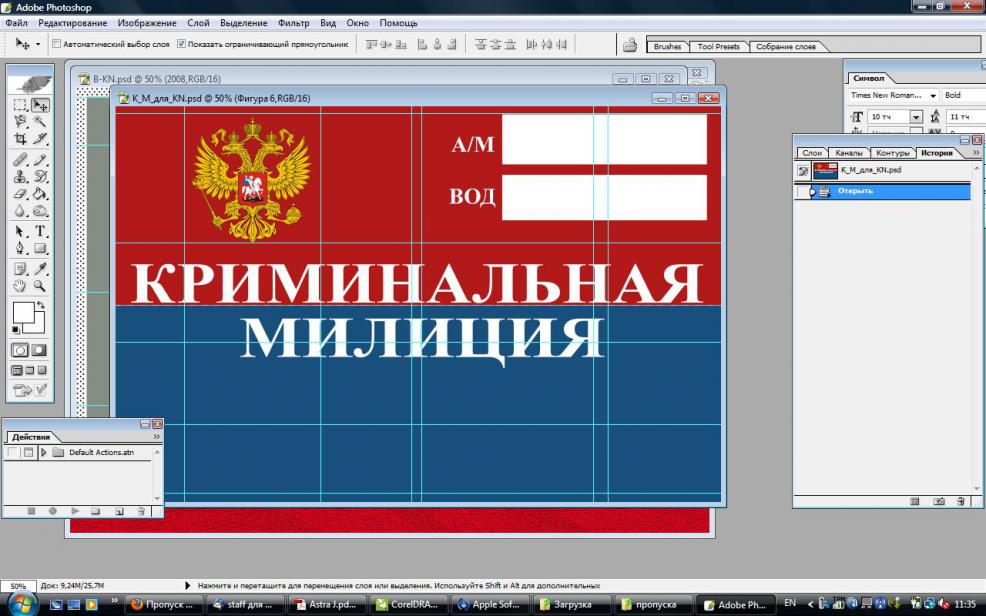Play the selected action
Image resolution: width=986 pixels, height=616 pixels.
[75, 512]
